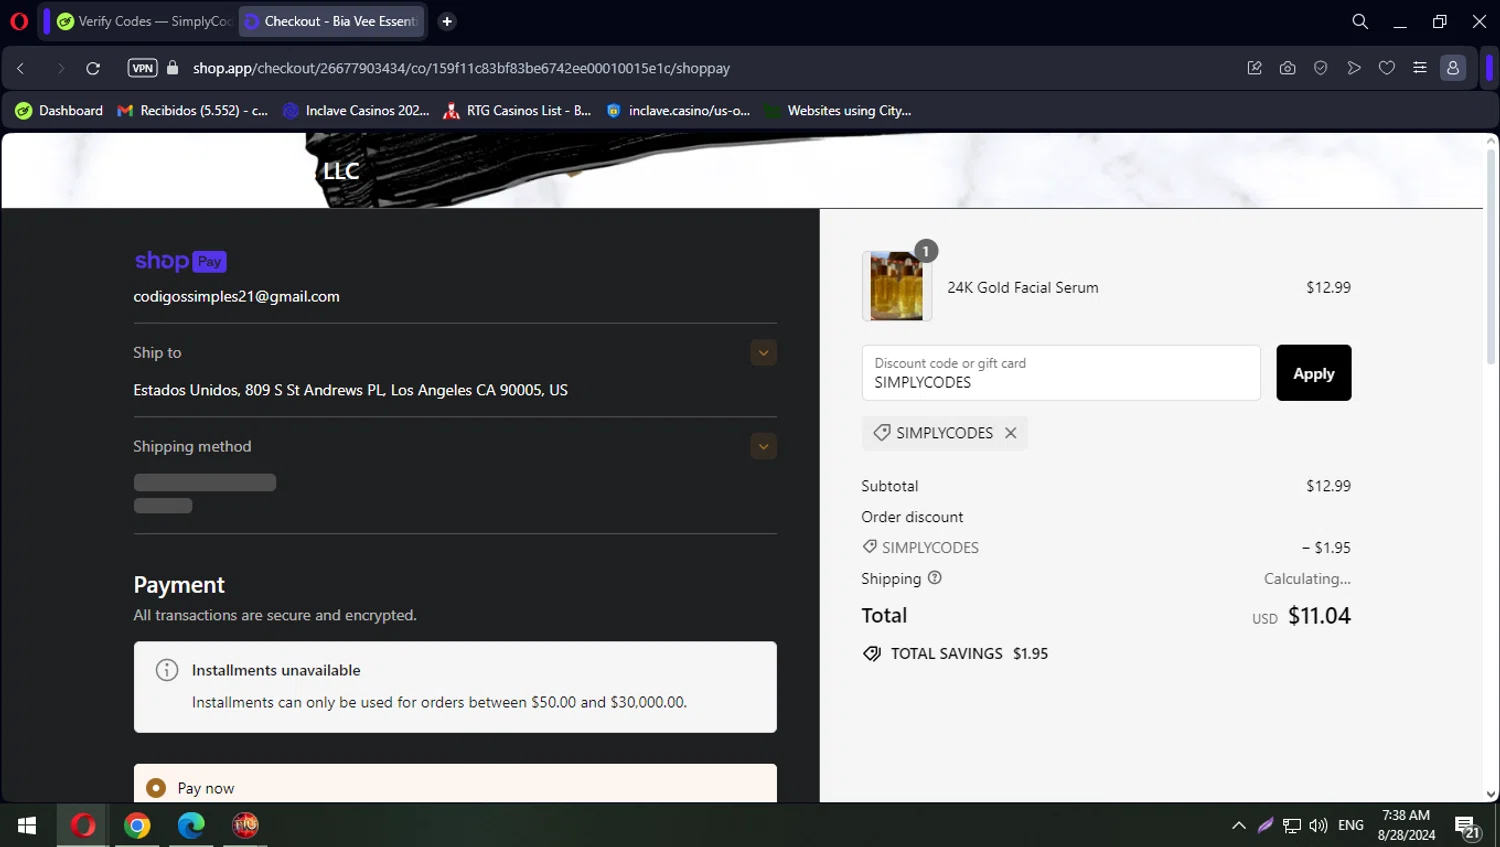Screen dimensions: 1500x847
Task: Open the Dashboard bookmark
Action: tap(59, 111)
